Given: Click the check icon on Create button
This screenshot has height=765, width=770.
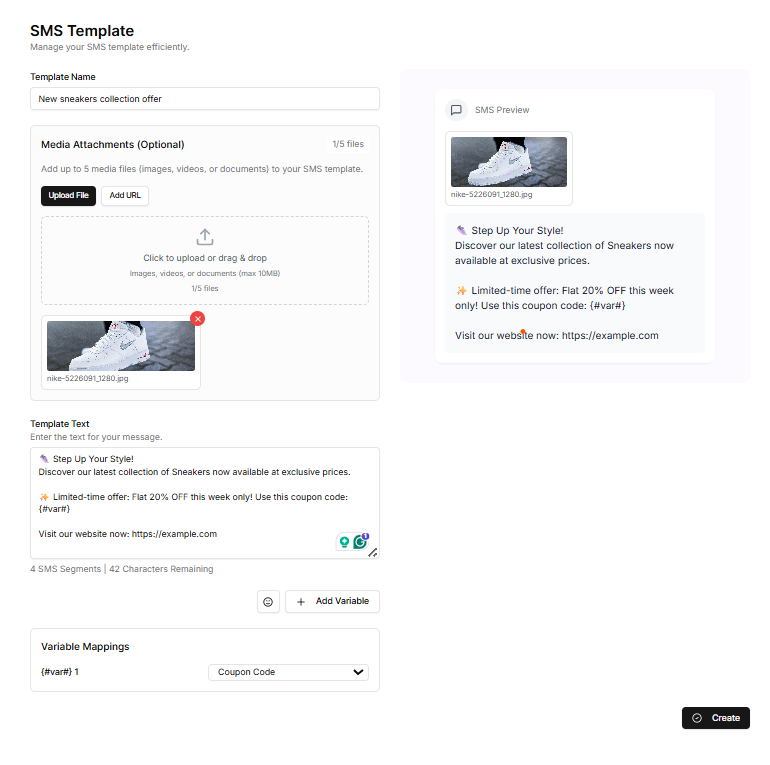Looking at the screenshot, I should click(x=697, y=718).
